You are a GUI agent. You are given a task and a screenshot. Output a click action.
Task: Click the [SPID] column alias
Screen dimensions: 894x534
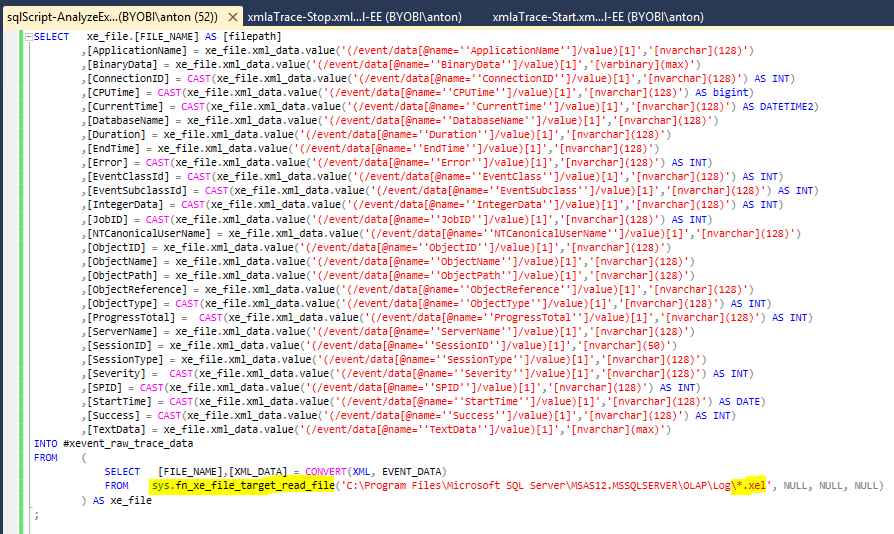click(104, 388)
